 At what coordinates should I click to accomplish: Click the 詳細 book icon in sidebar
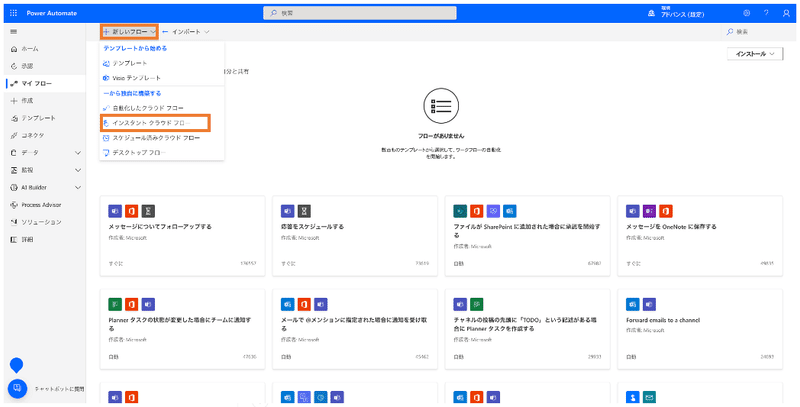click(14, 240)
